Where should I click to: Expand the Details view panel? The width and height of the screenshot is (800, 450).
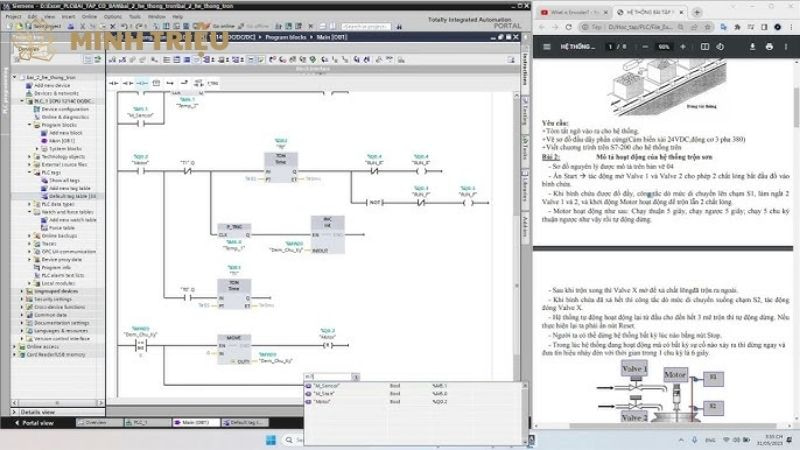point(14,411)
